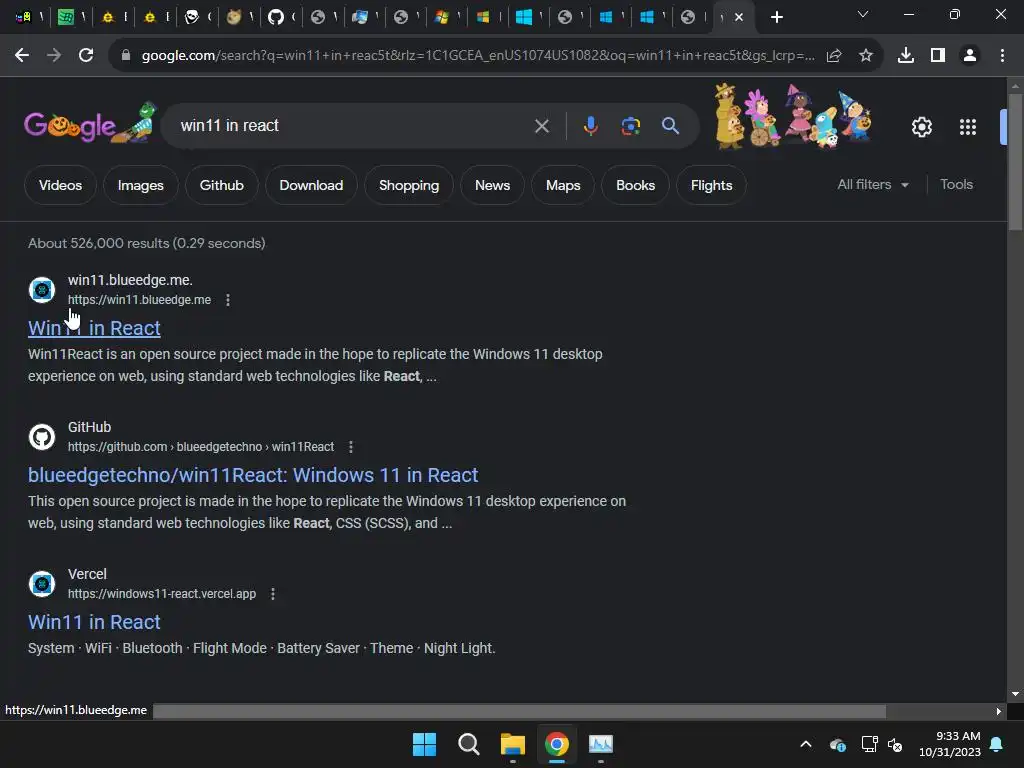Open the muted volume tray icon

895,744
